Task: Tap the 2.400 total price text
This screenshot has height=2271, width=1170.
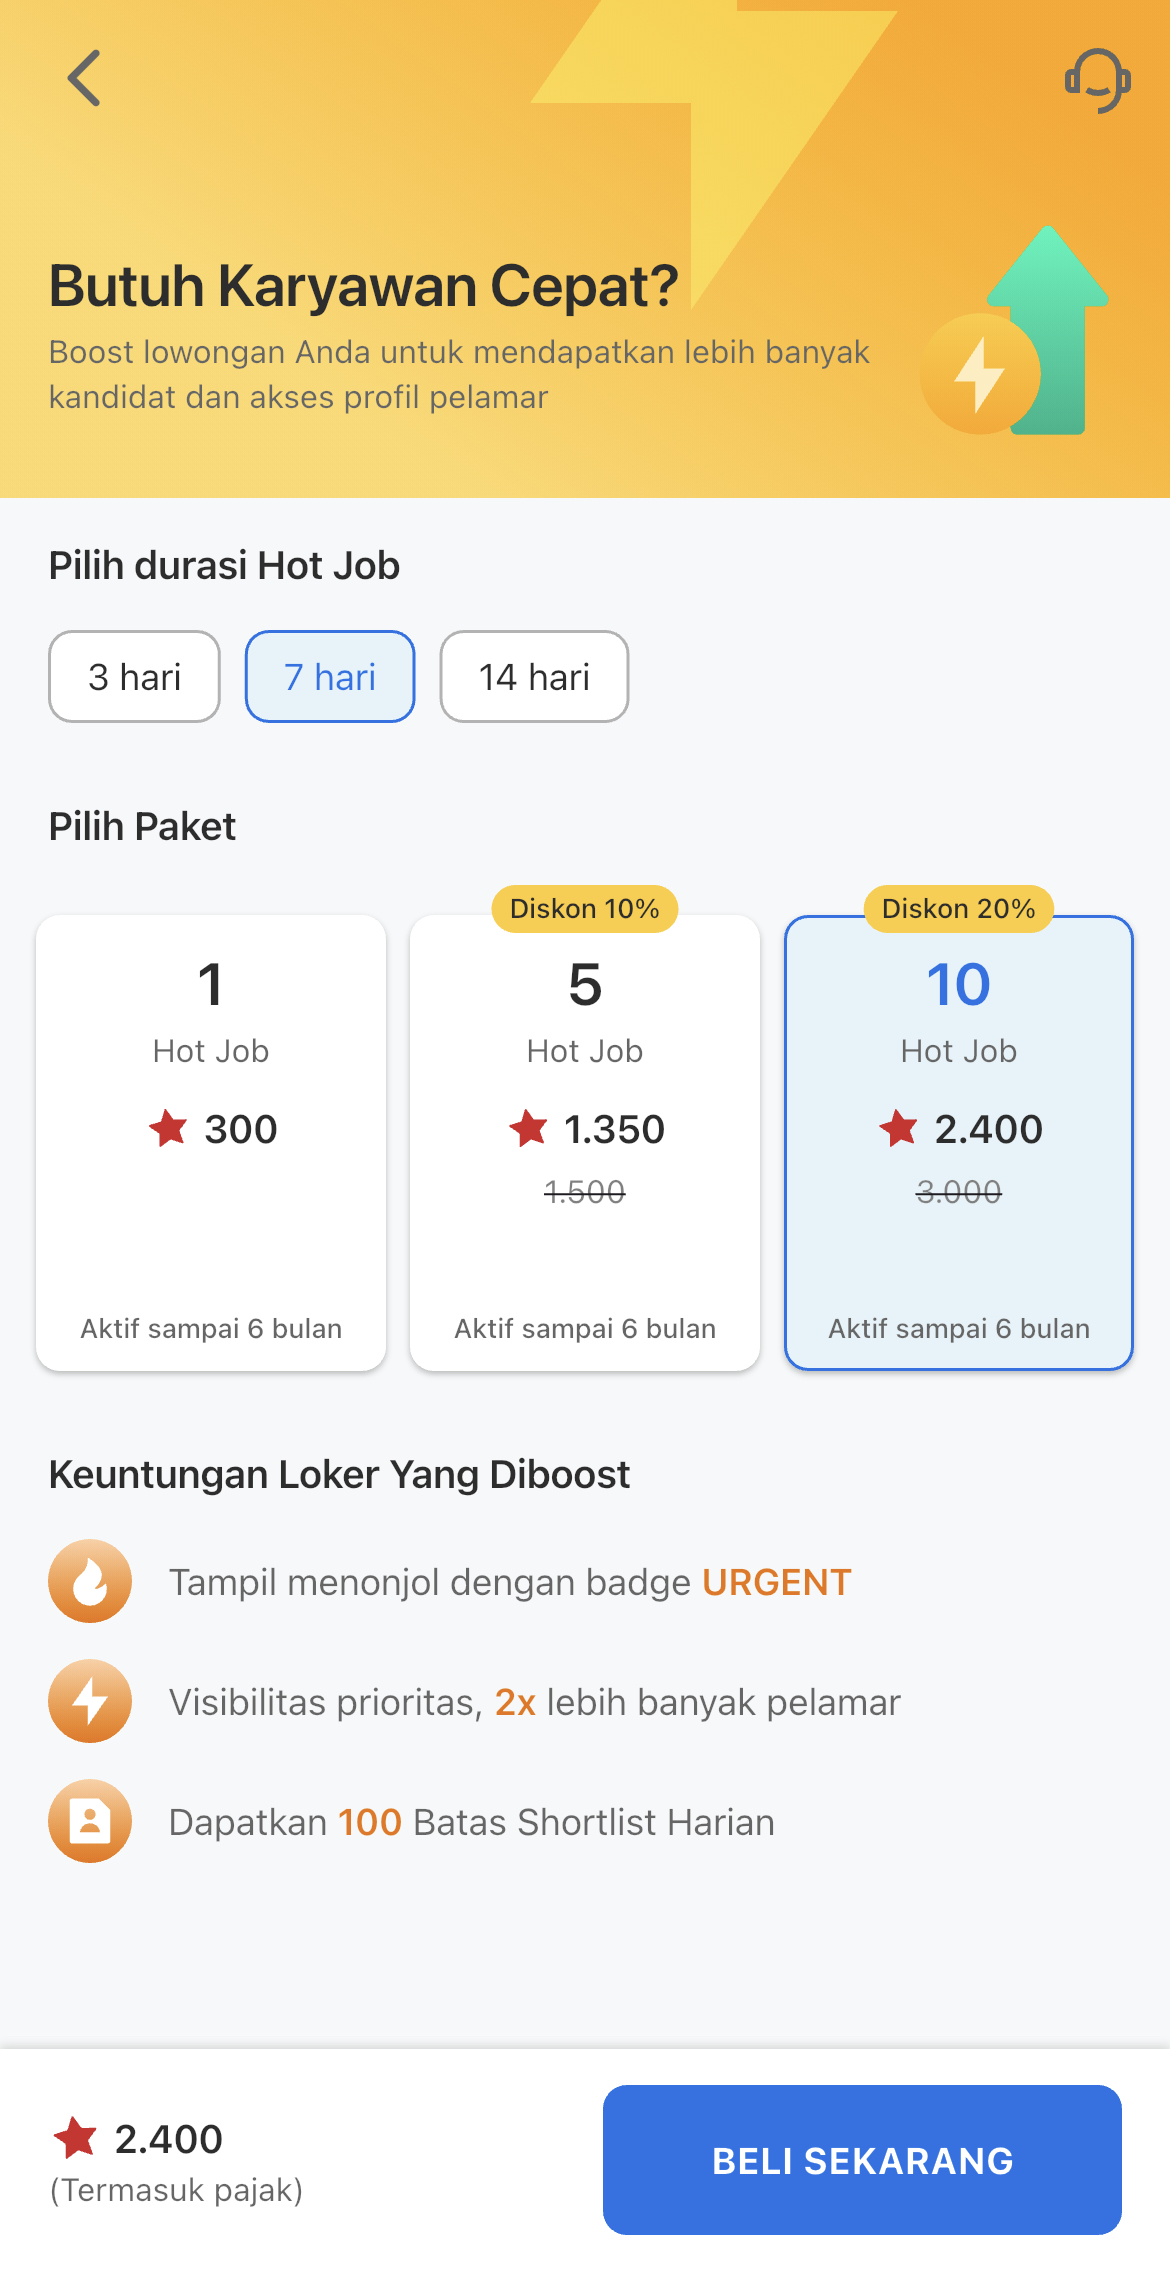Action: pos(168,2139)
